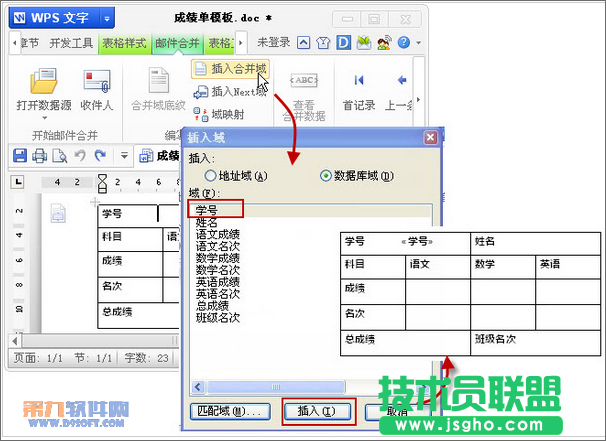Close the 插入域 dialog
This screenshot has width=606, height=441.
[x=431, y=137]
